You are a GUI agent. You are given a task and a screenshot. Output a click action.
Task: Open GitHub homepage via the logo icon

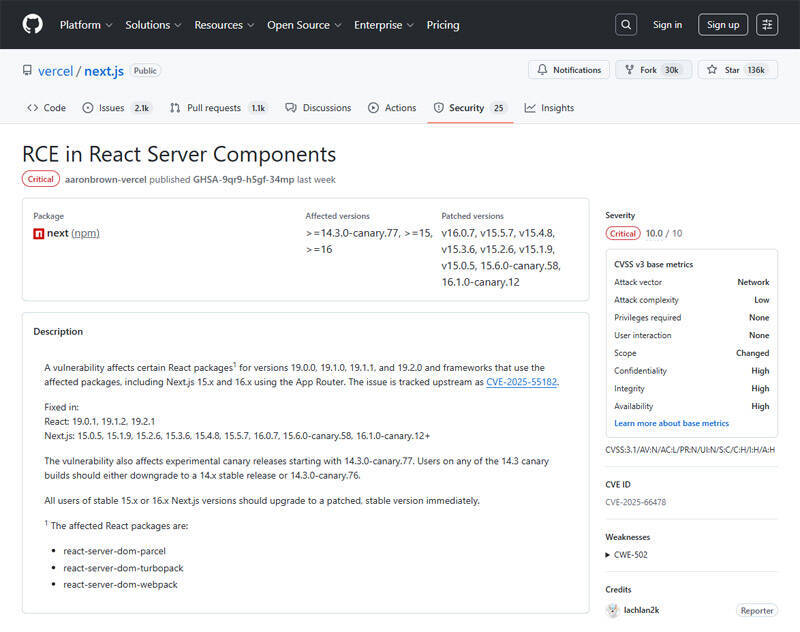(31, 24)
